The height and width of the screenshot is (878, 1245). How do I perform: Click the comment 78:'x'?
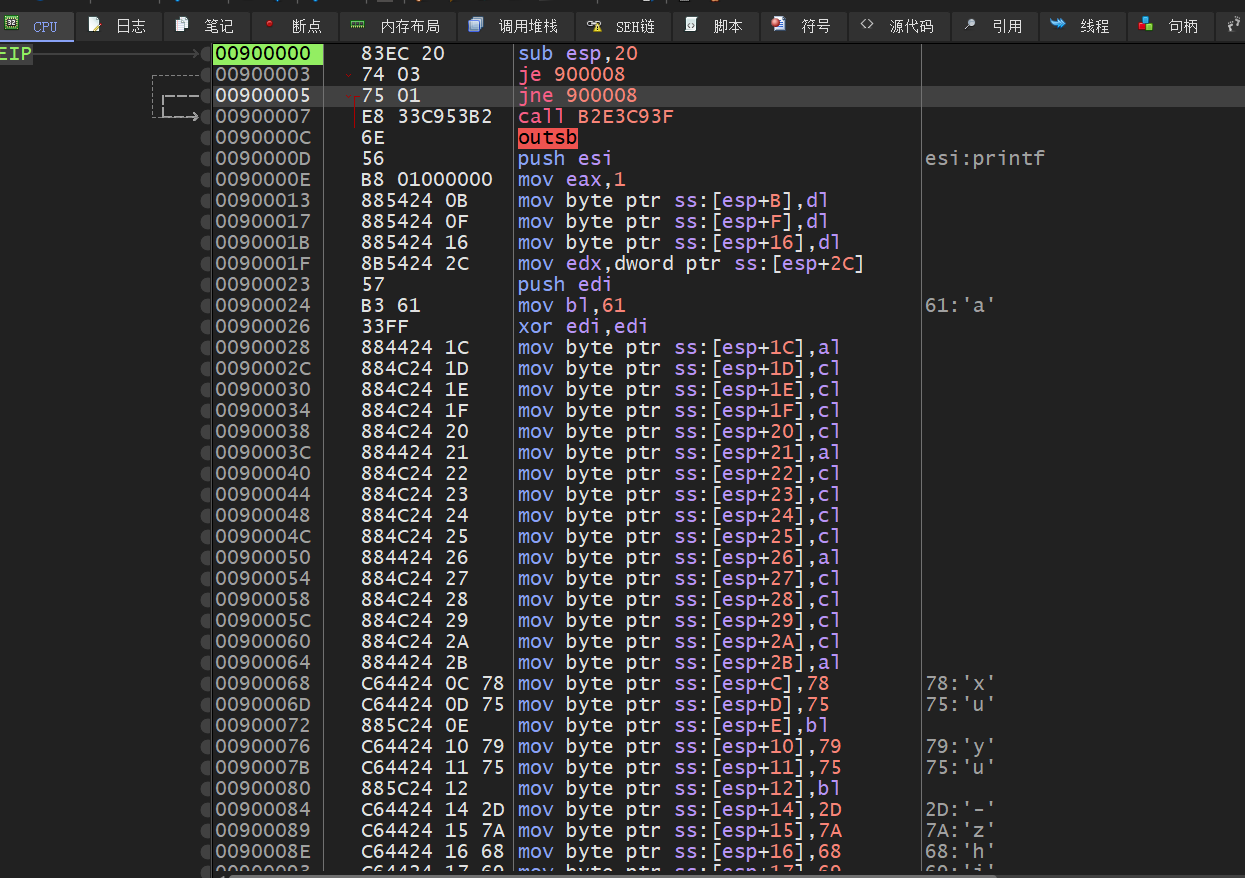(960, 683)
